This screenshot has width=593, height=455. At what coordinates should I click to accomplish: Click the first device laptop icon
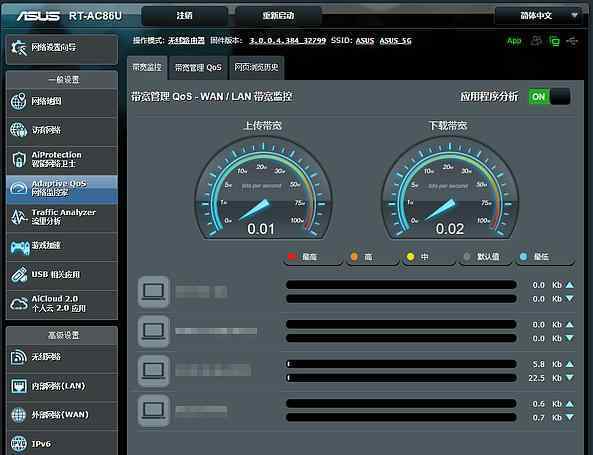coord(154,292)
